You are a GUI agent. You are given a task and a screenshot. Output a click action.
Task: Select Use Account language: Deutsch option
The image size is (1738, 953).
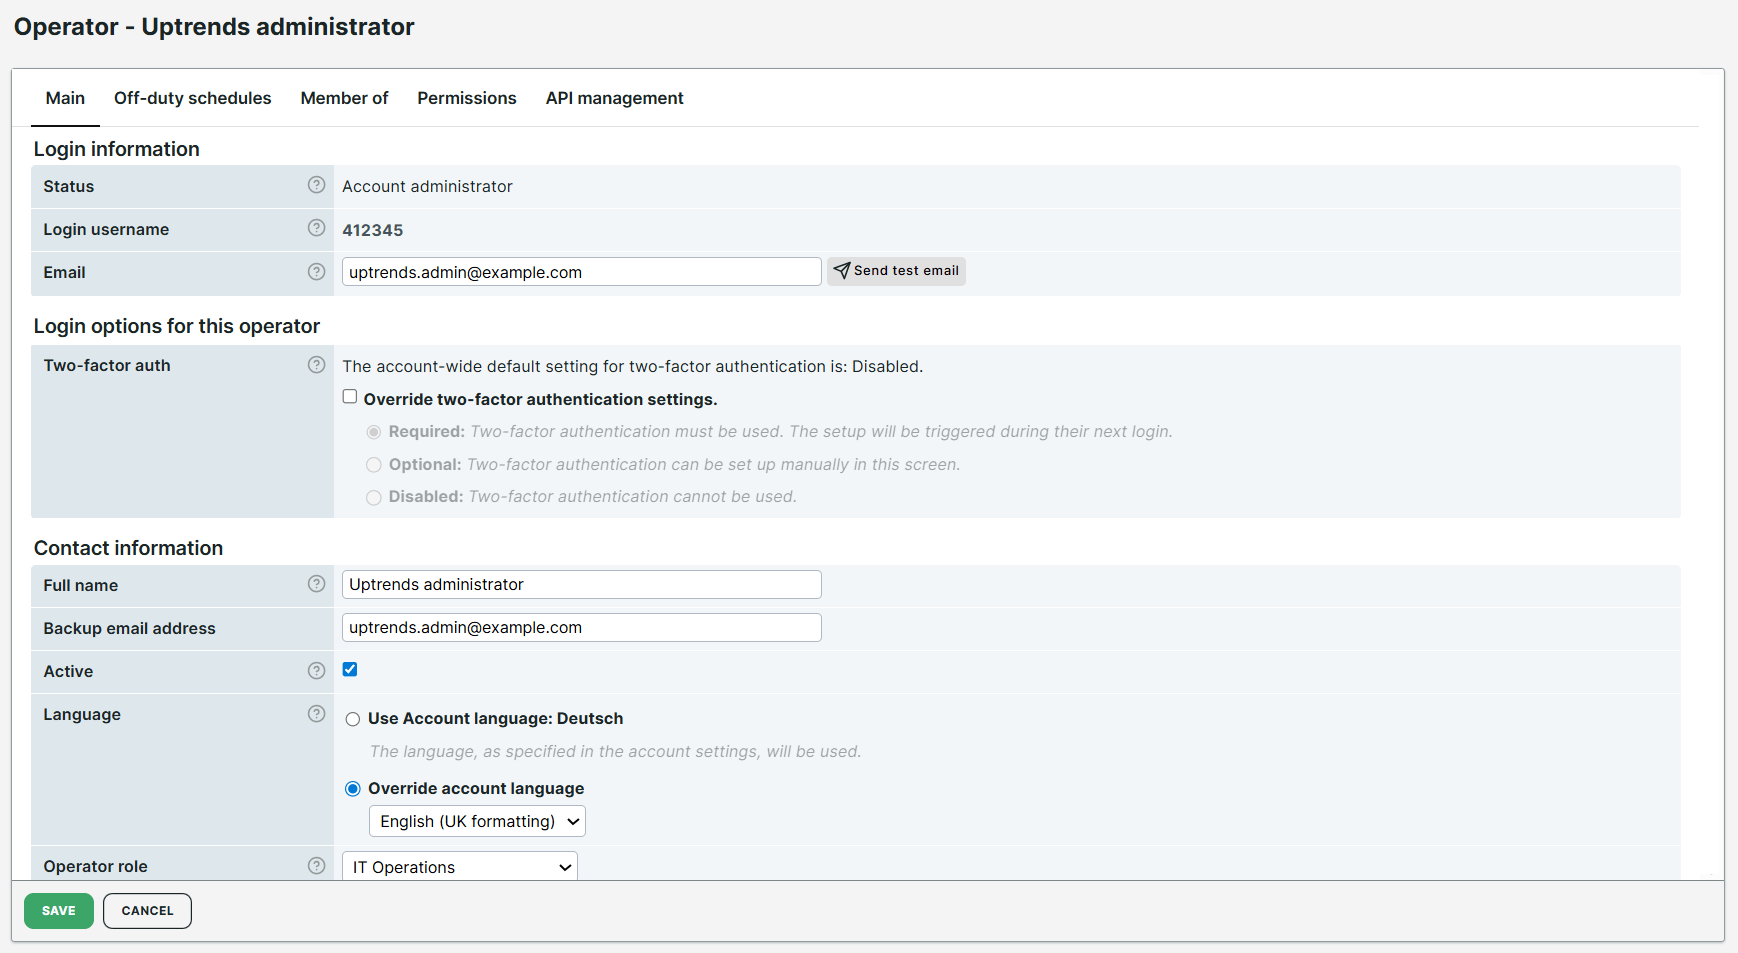[x=353, y=719]
